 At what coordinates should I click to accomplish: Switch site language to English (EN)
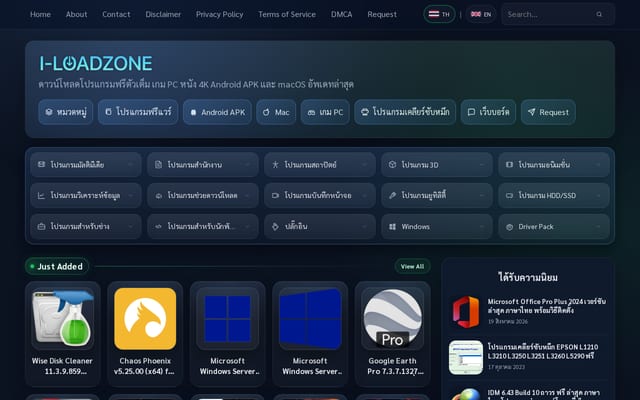coord(481,14)
